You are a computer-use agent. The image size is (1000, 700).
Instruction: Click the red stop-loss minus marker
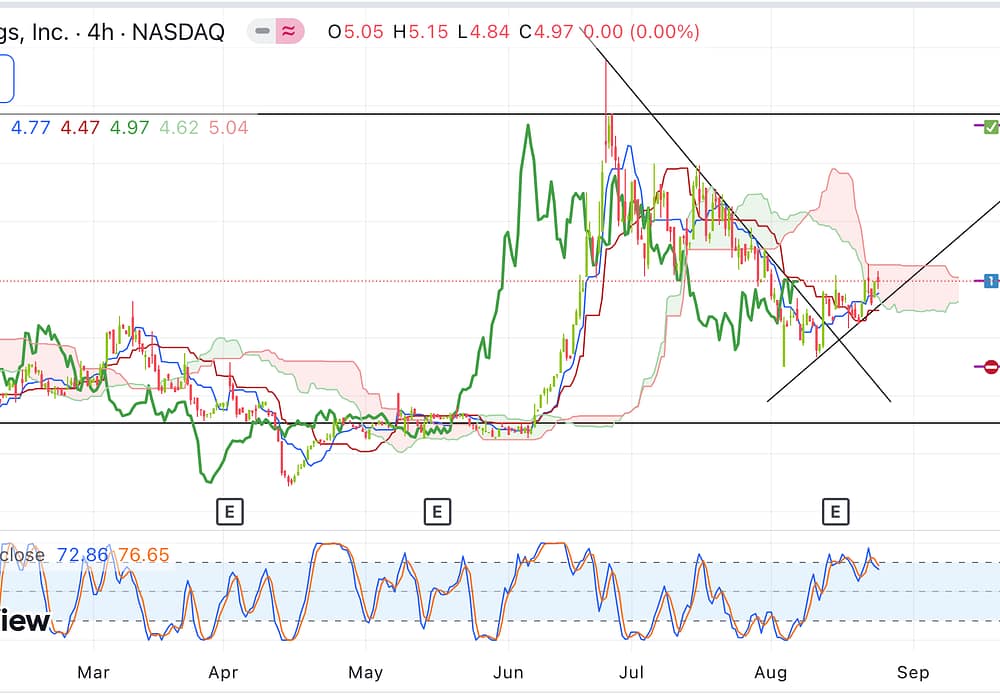(990, 367)
